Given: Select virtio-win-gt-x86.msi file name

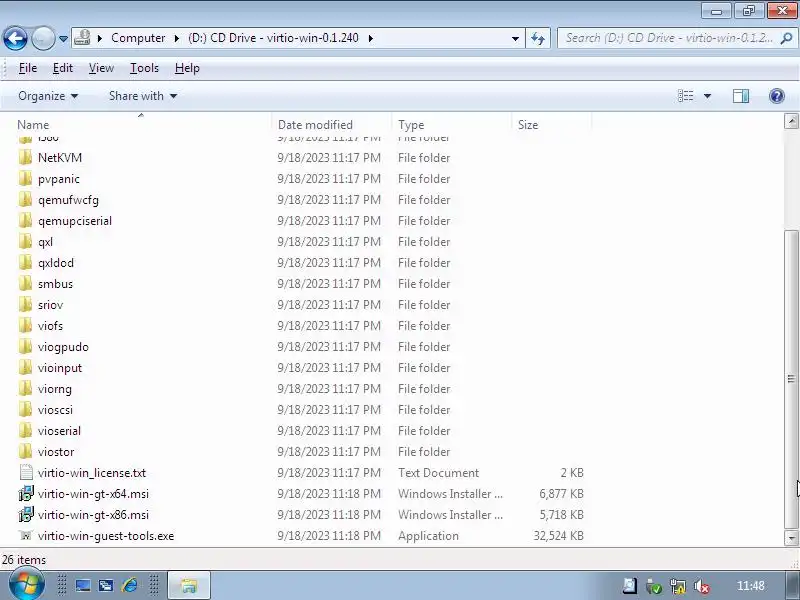Looking at the screenshot, I should [x=93, y=515].
